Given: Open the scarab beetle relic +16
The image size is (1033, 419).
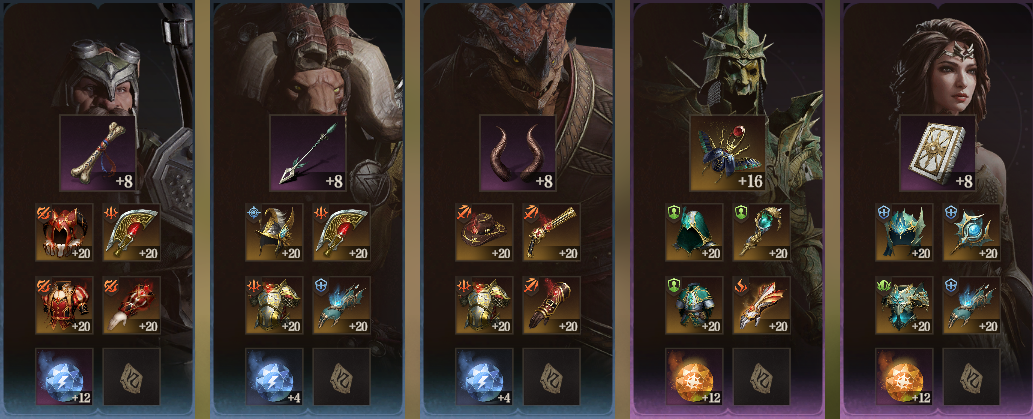Looking at the screenshot, I should click(x=727, y=153).
